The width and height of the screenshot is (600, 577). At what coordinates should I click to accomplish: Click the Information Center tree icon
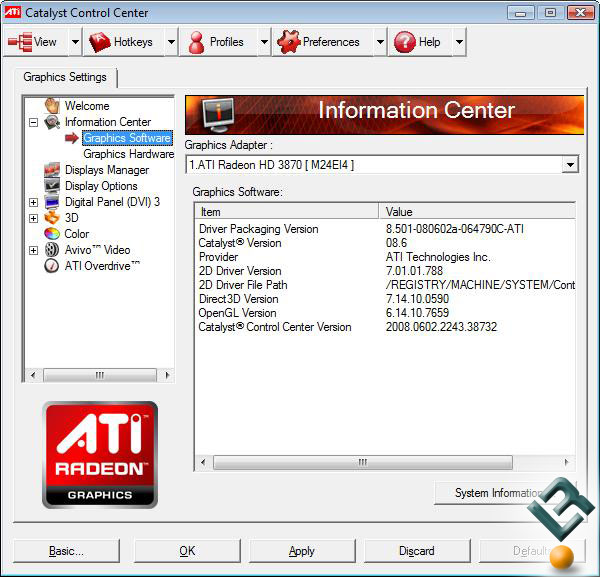click(x=52, y=122)
